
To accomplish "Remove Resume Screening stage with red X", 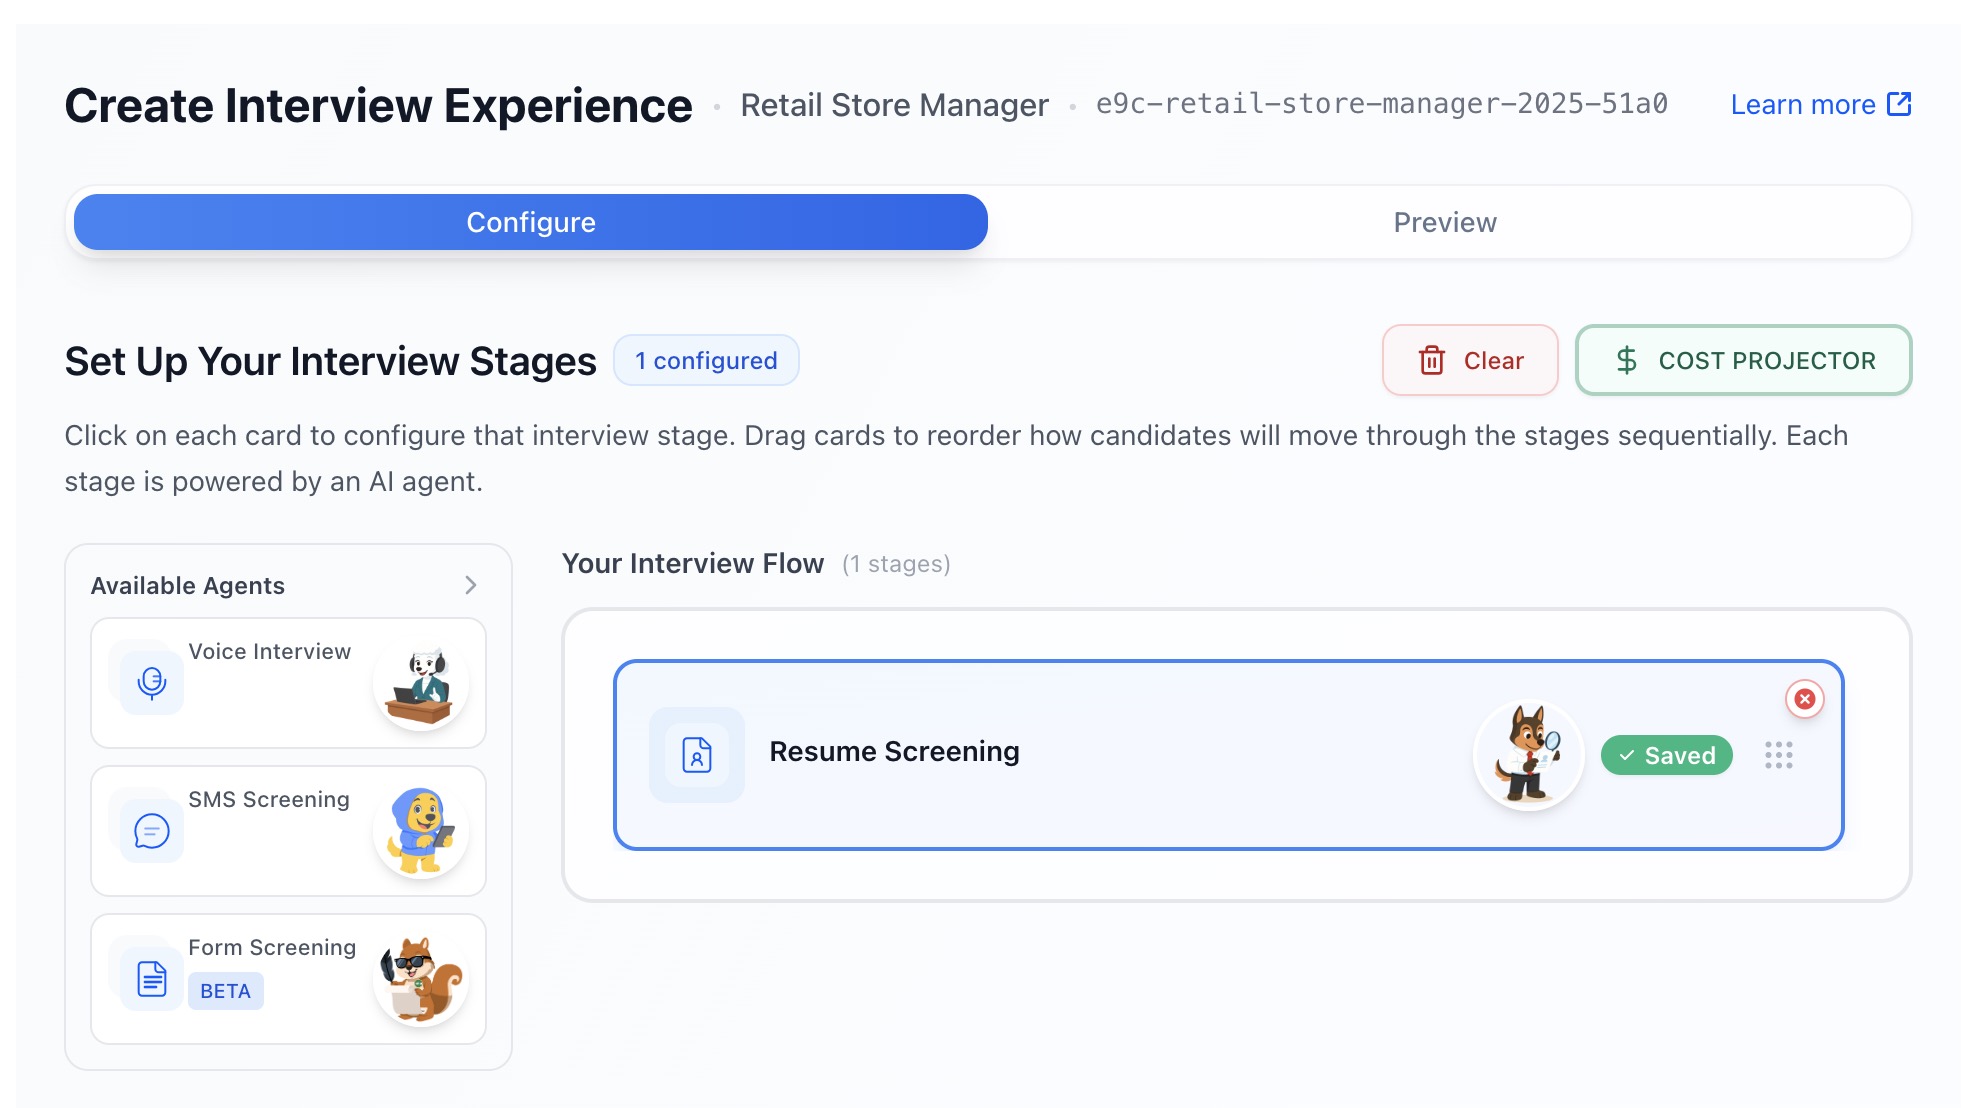I will point(1804,699).
